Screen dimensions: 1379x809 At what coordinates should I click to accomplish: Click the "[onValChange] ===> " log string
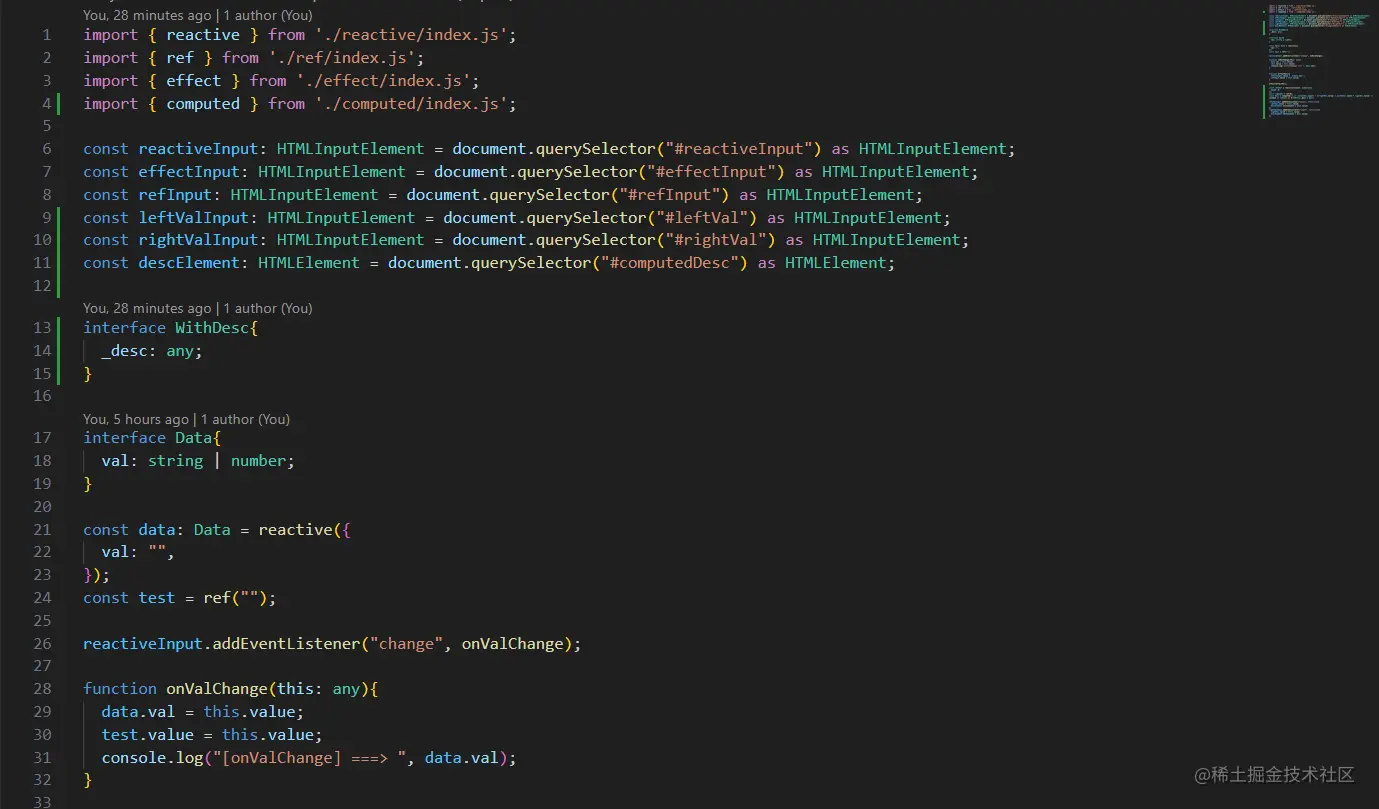pos(309,758)
